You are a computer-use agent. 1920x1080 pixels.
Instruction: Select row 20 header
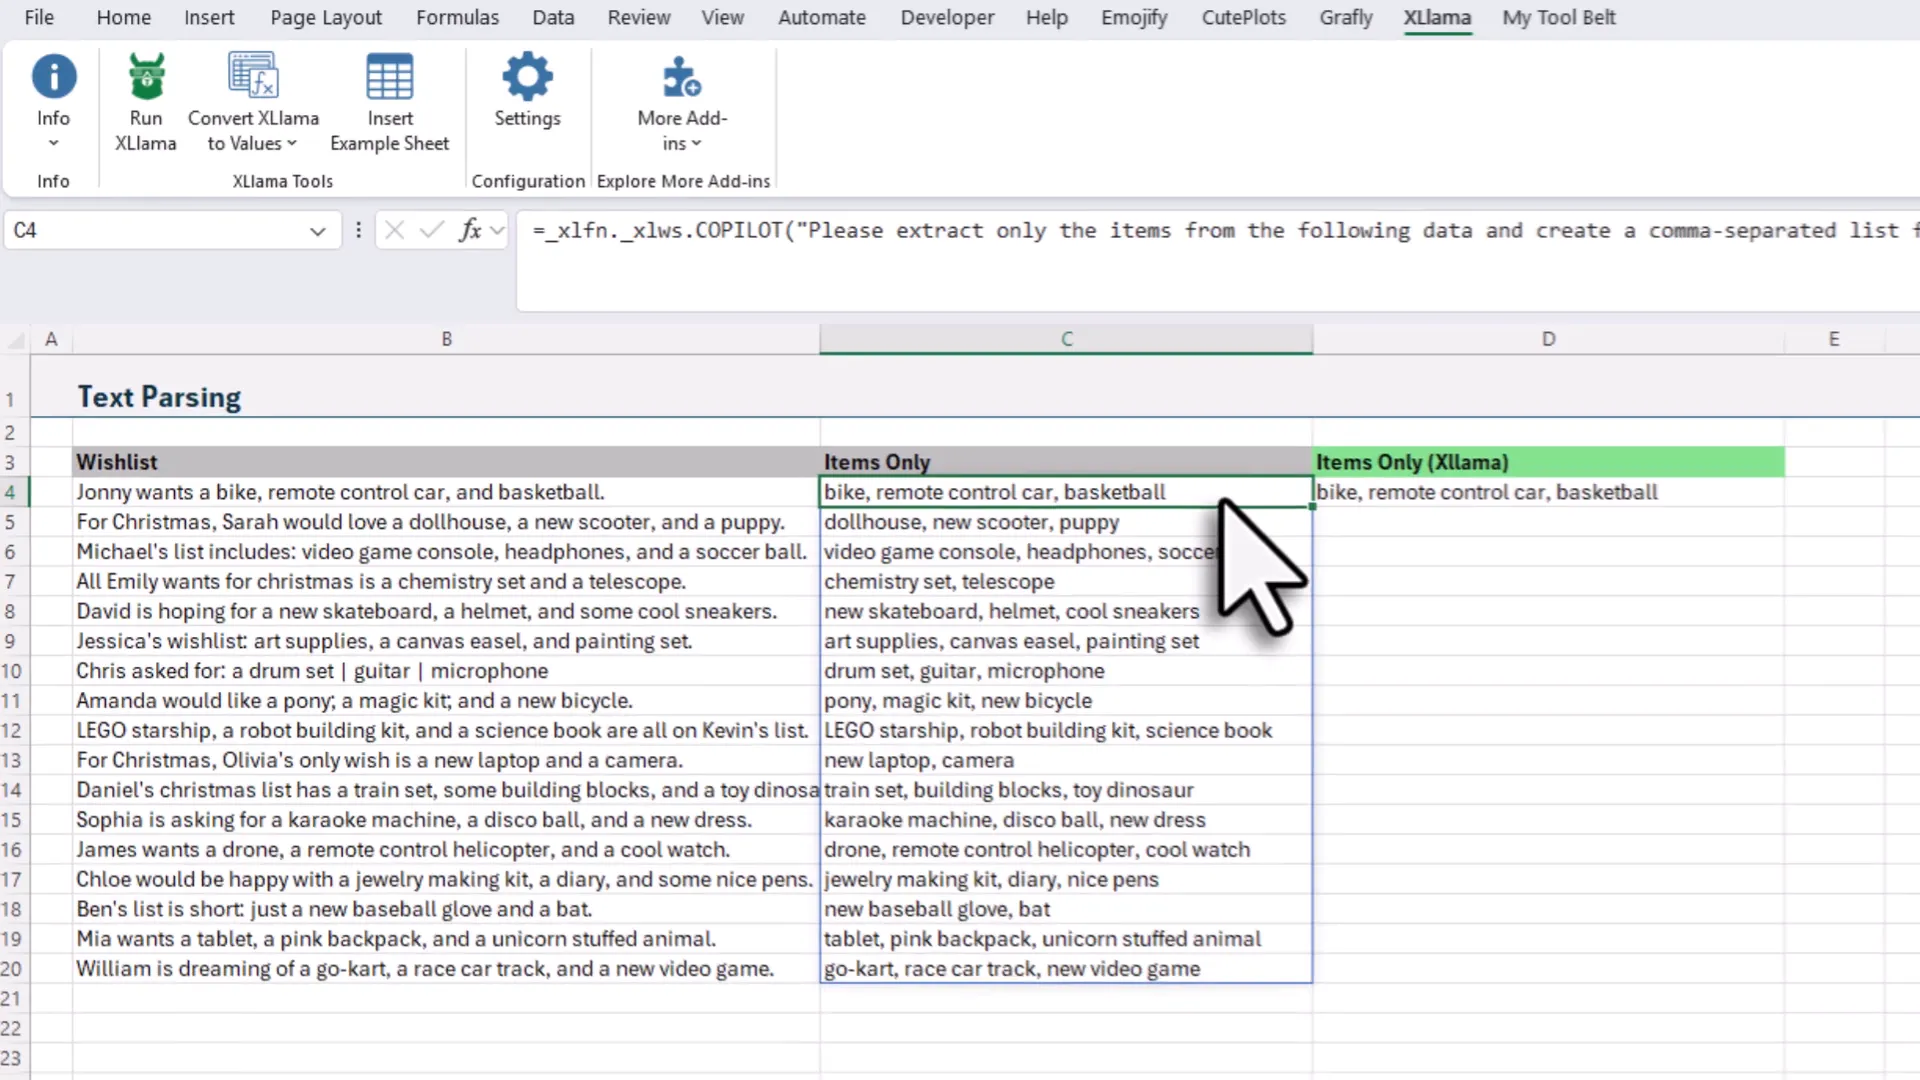click(13, 968)
